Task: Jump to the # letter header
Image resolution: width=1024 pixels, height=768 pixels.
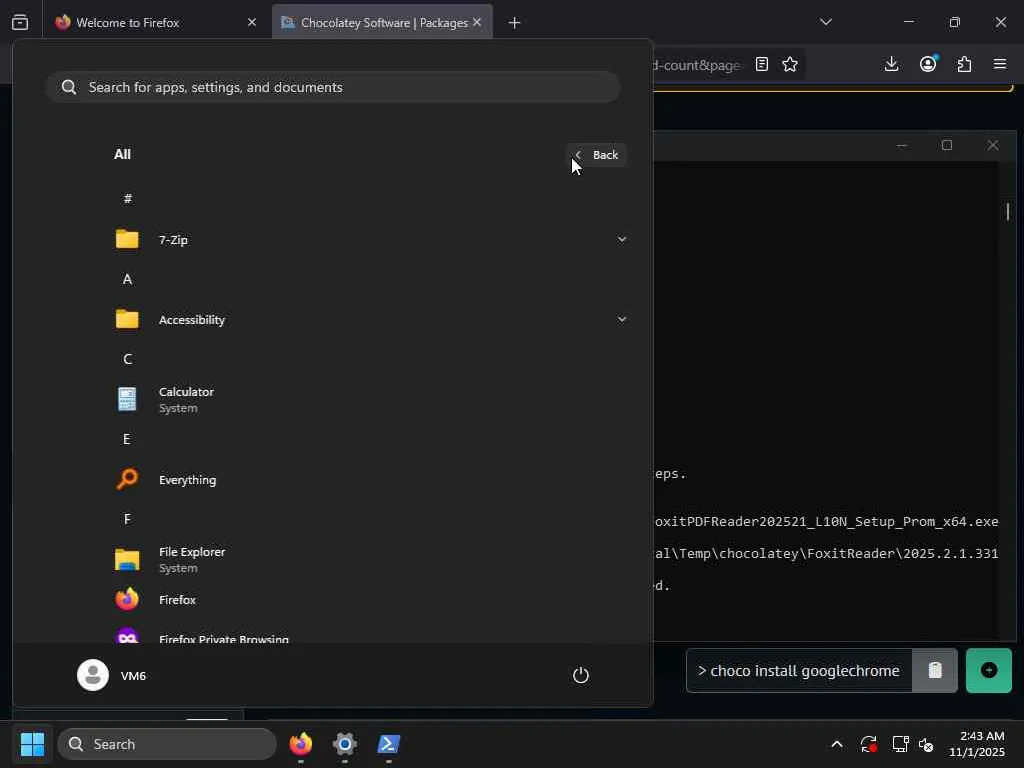Action: tap(127, 199)
